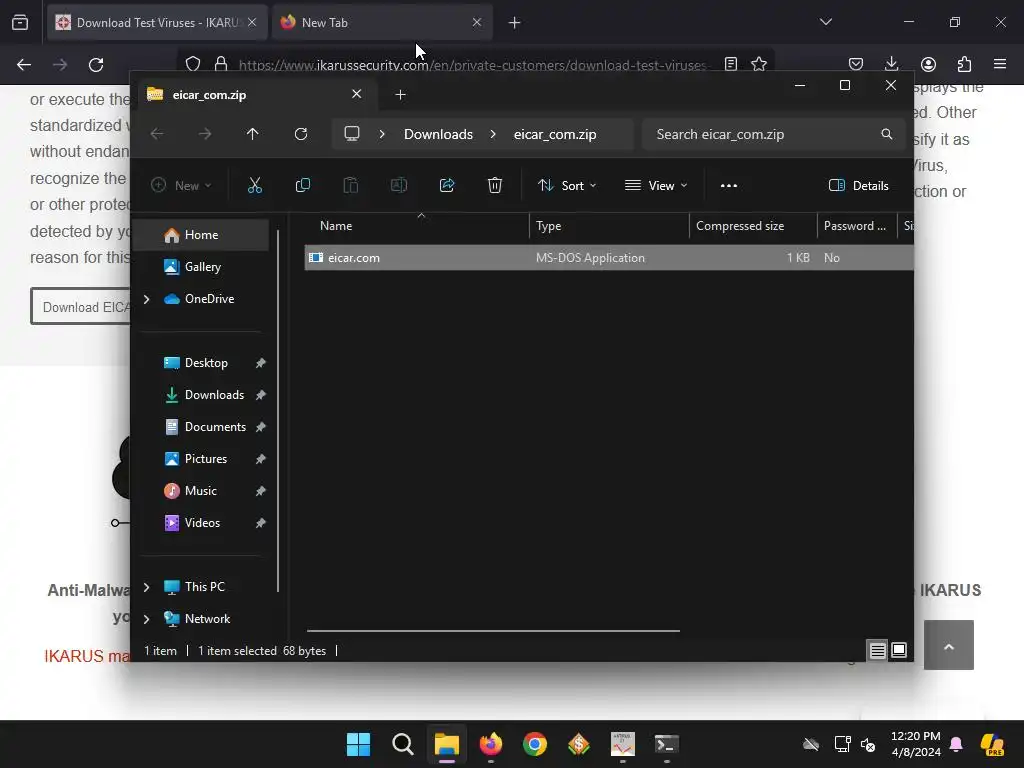
Task: Click Downloads in the address bar breadcrumb
Action: pos(438,134)
